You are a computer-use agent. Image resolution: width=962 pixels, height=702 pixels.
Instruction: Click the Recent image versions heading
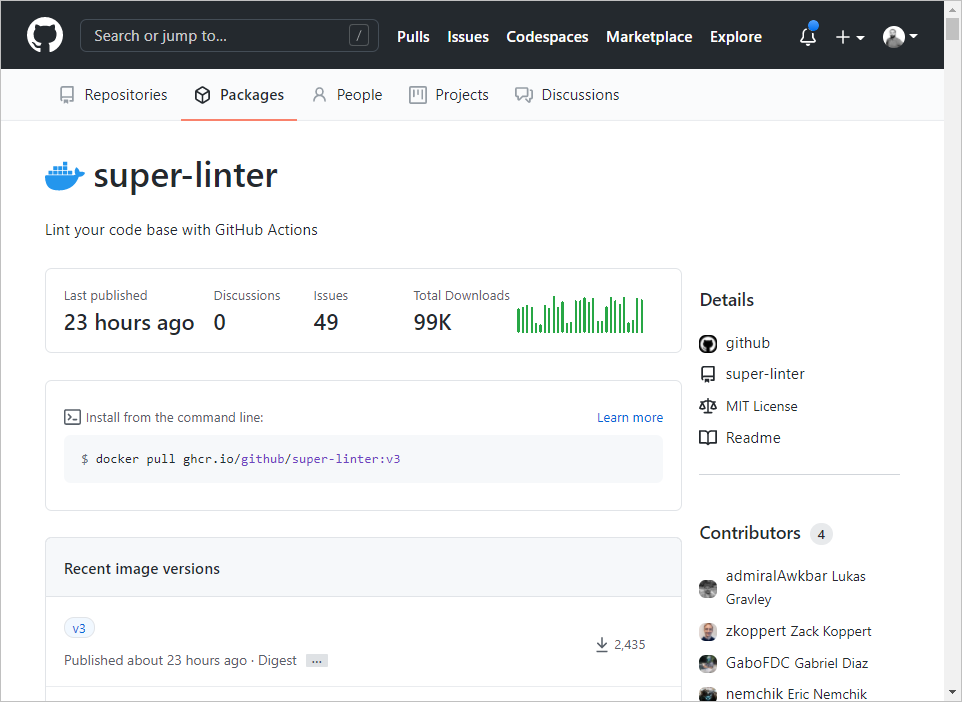(x=142, y=569)
